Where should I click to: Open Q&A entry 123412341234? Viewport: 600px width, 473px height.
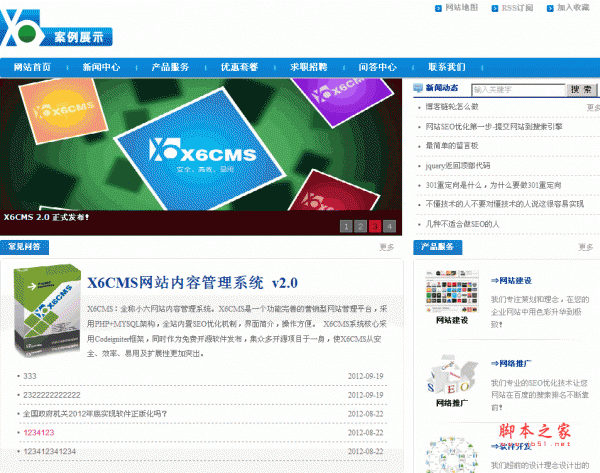coord(50,451)
